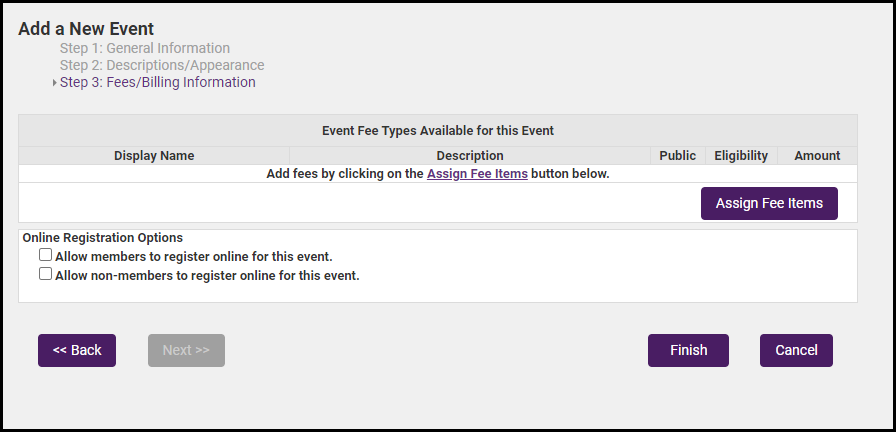This screenshot has height=432, width=896.
Task: Click Finish to complete the event
Action: (688, 350)
